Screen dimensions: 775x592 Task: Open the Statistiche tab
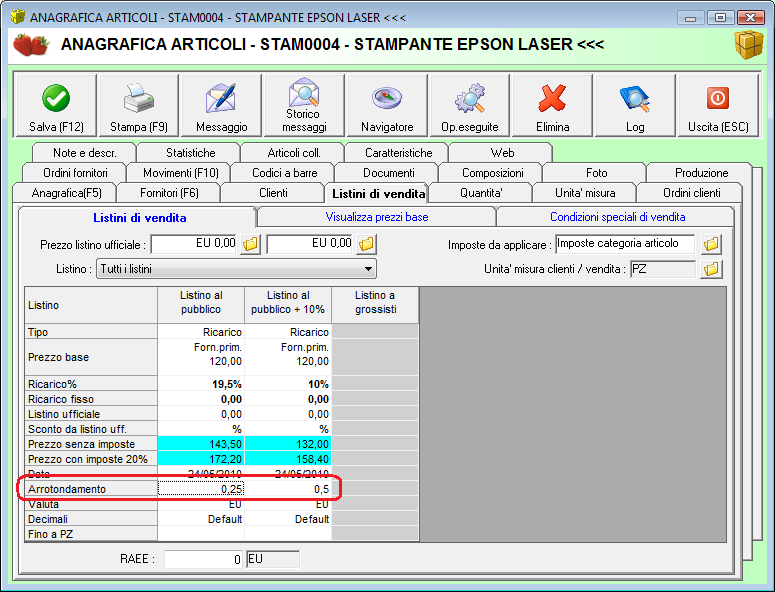coord(190,153)
